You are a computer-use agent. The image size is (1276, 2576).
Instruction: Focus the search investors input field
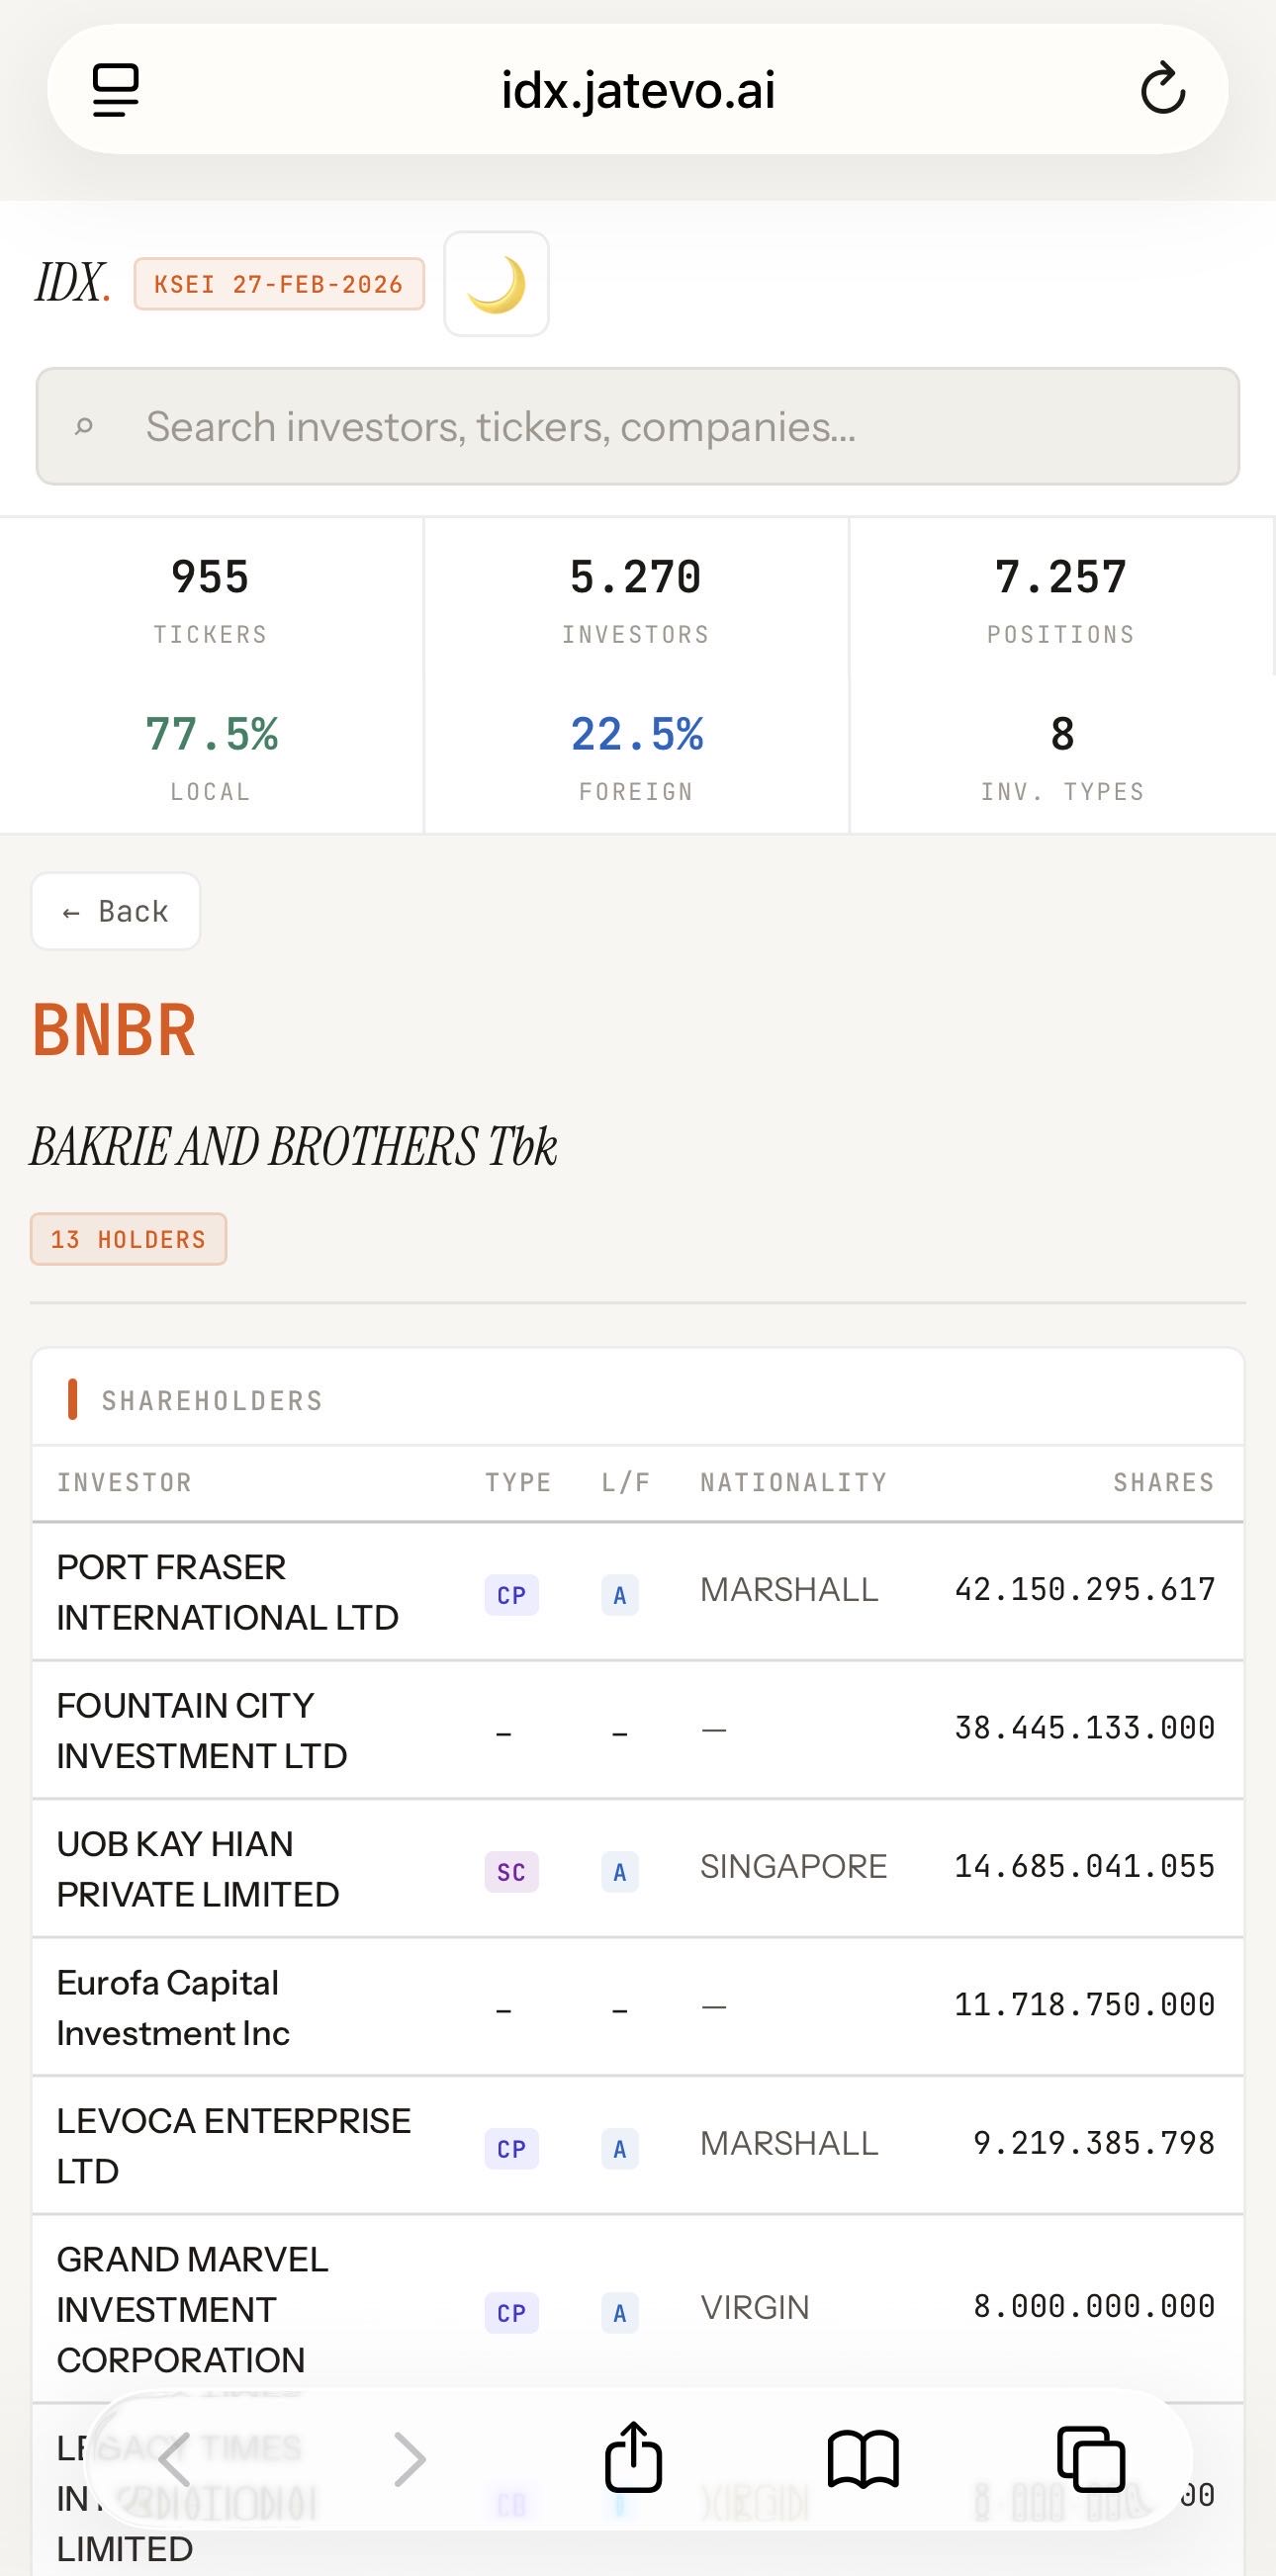click(x=638, y=427)
